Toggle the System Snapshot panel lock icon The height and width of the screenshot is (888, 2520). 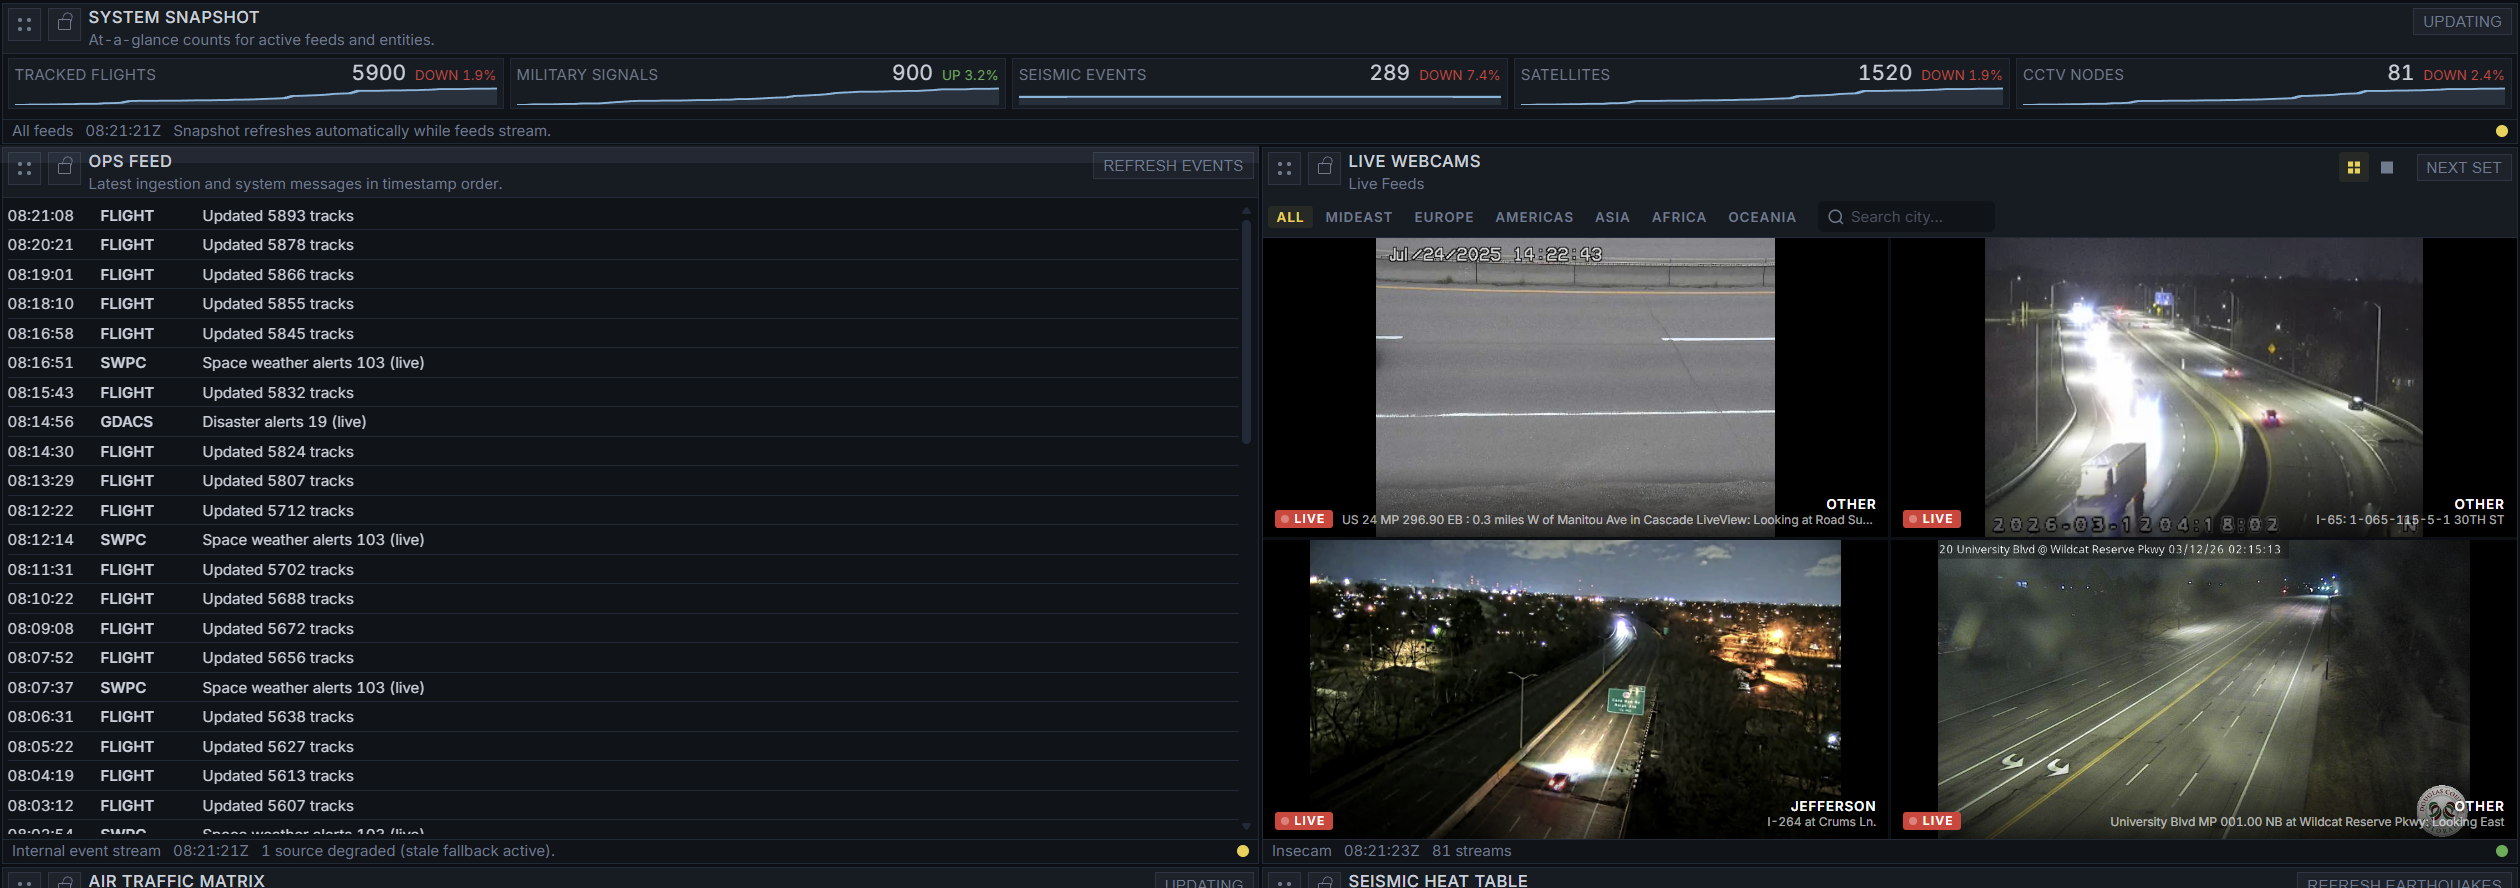click(x=65, y=22)
